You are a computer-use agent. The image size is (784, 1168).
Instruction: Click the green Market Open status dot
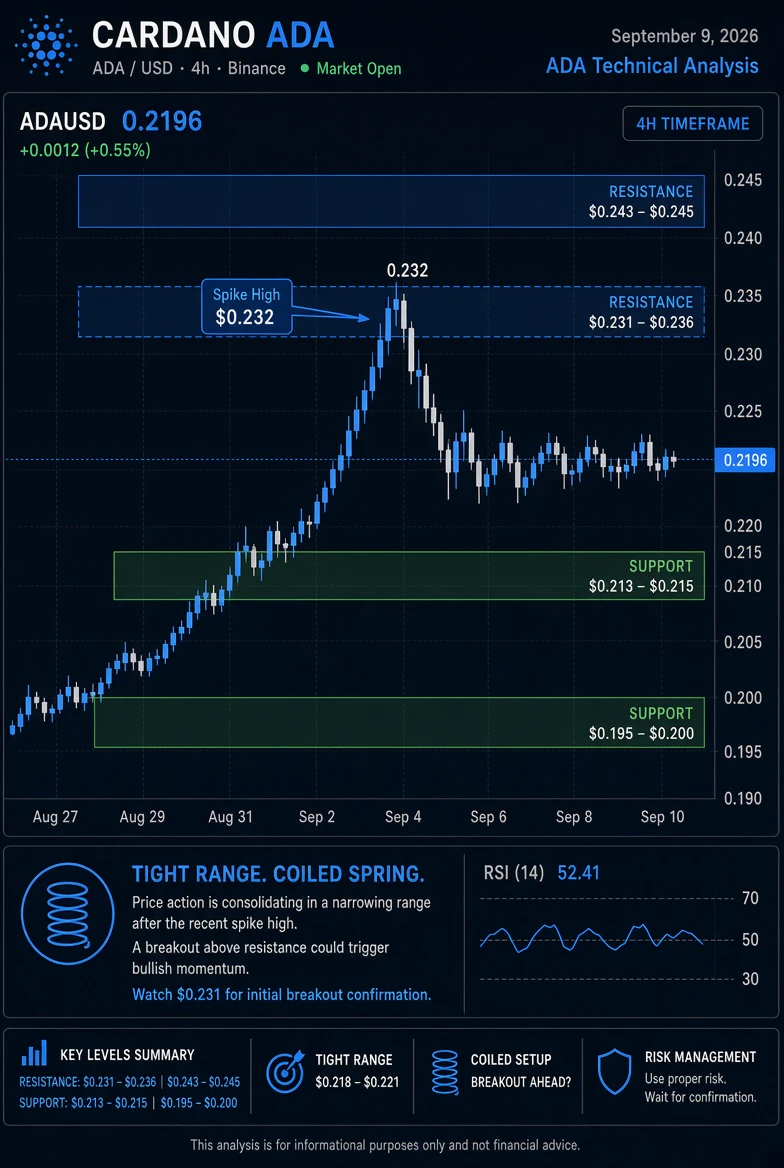tap(304, 69)
